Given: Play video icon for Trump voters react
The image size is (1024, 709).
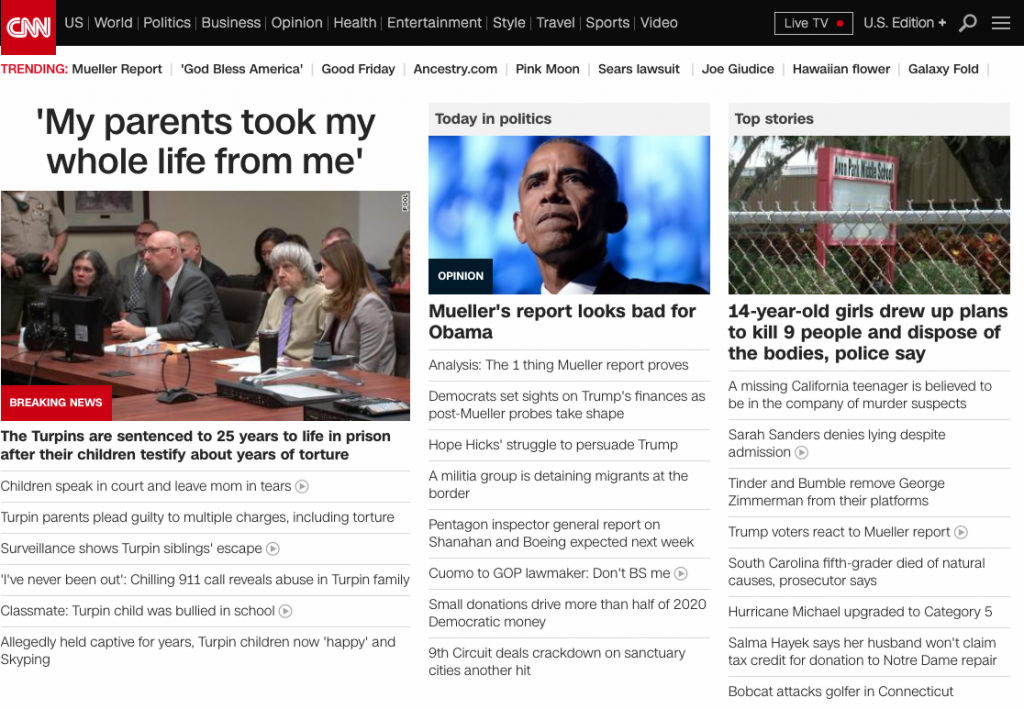Looking at the screenshot, I should pos(961,532).
